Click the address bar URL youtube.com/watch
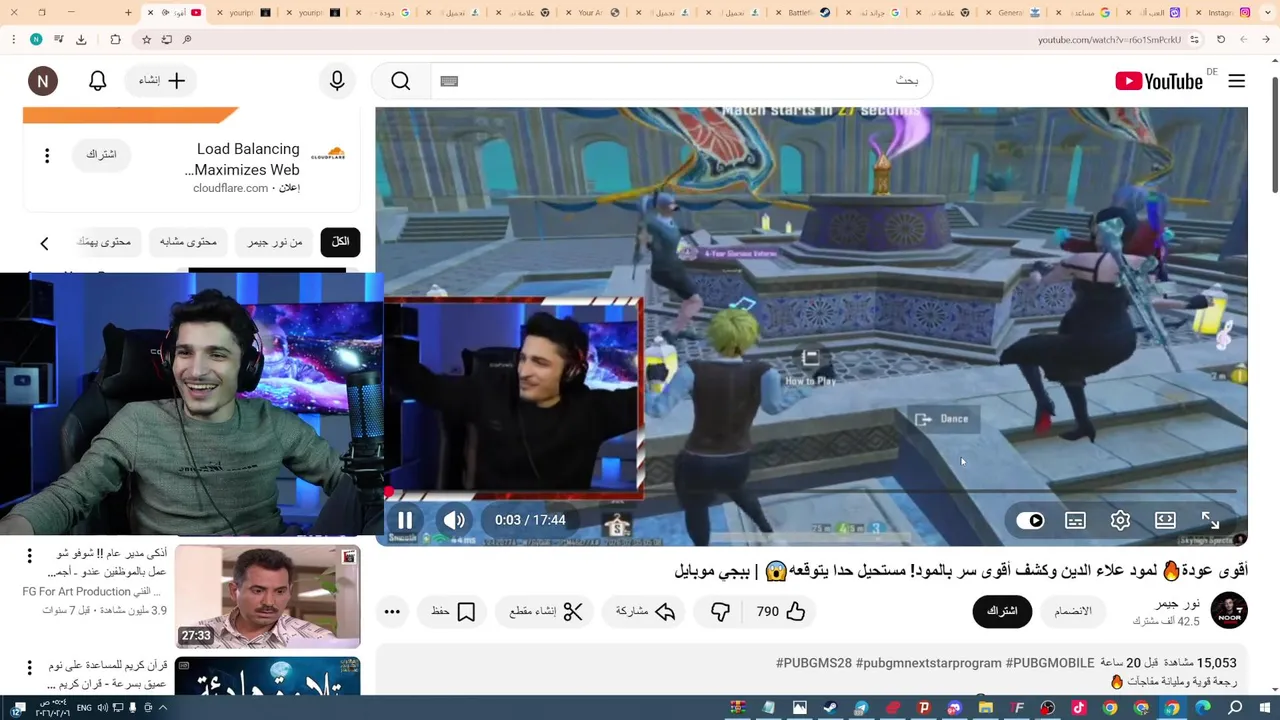This screenshot has width=1280, height=720. pyautogui.click(x=1109, y=40)
